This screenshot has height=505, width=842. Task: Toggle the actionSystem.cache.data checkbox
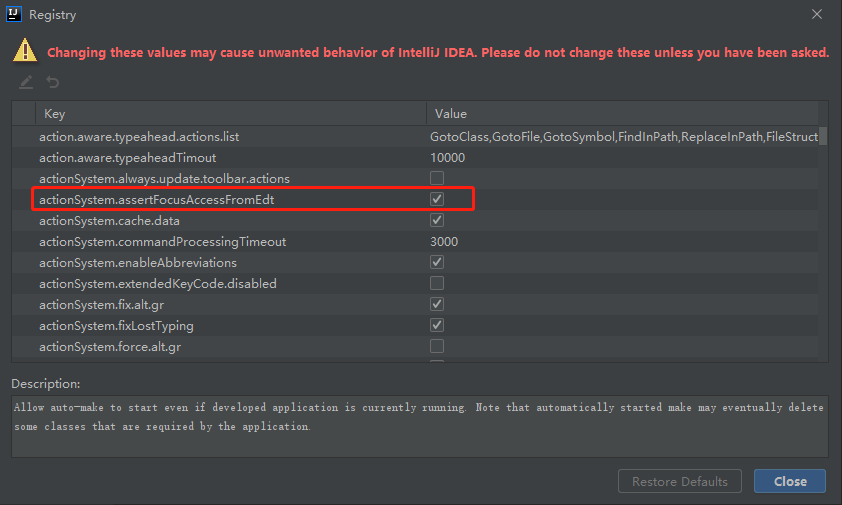click(437, 220)
